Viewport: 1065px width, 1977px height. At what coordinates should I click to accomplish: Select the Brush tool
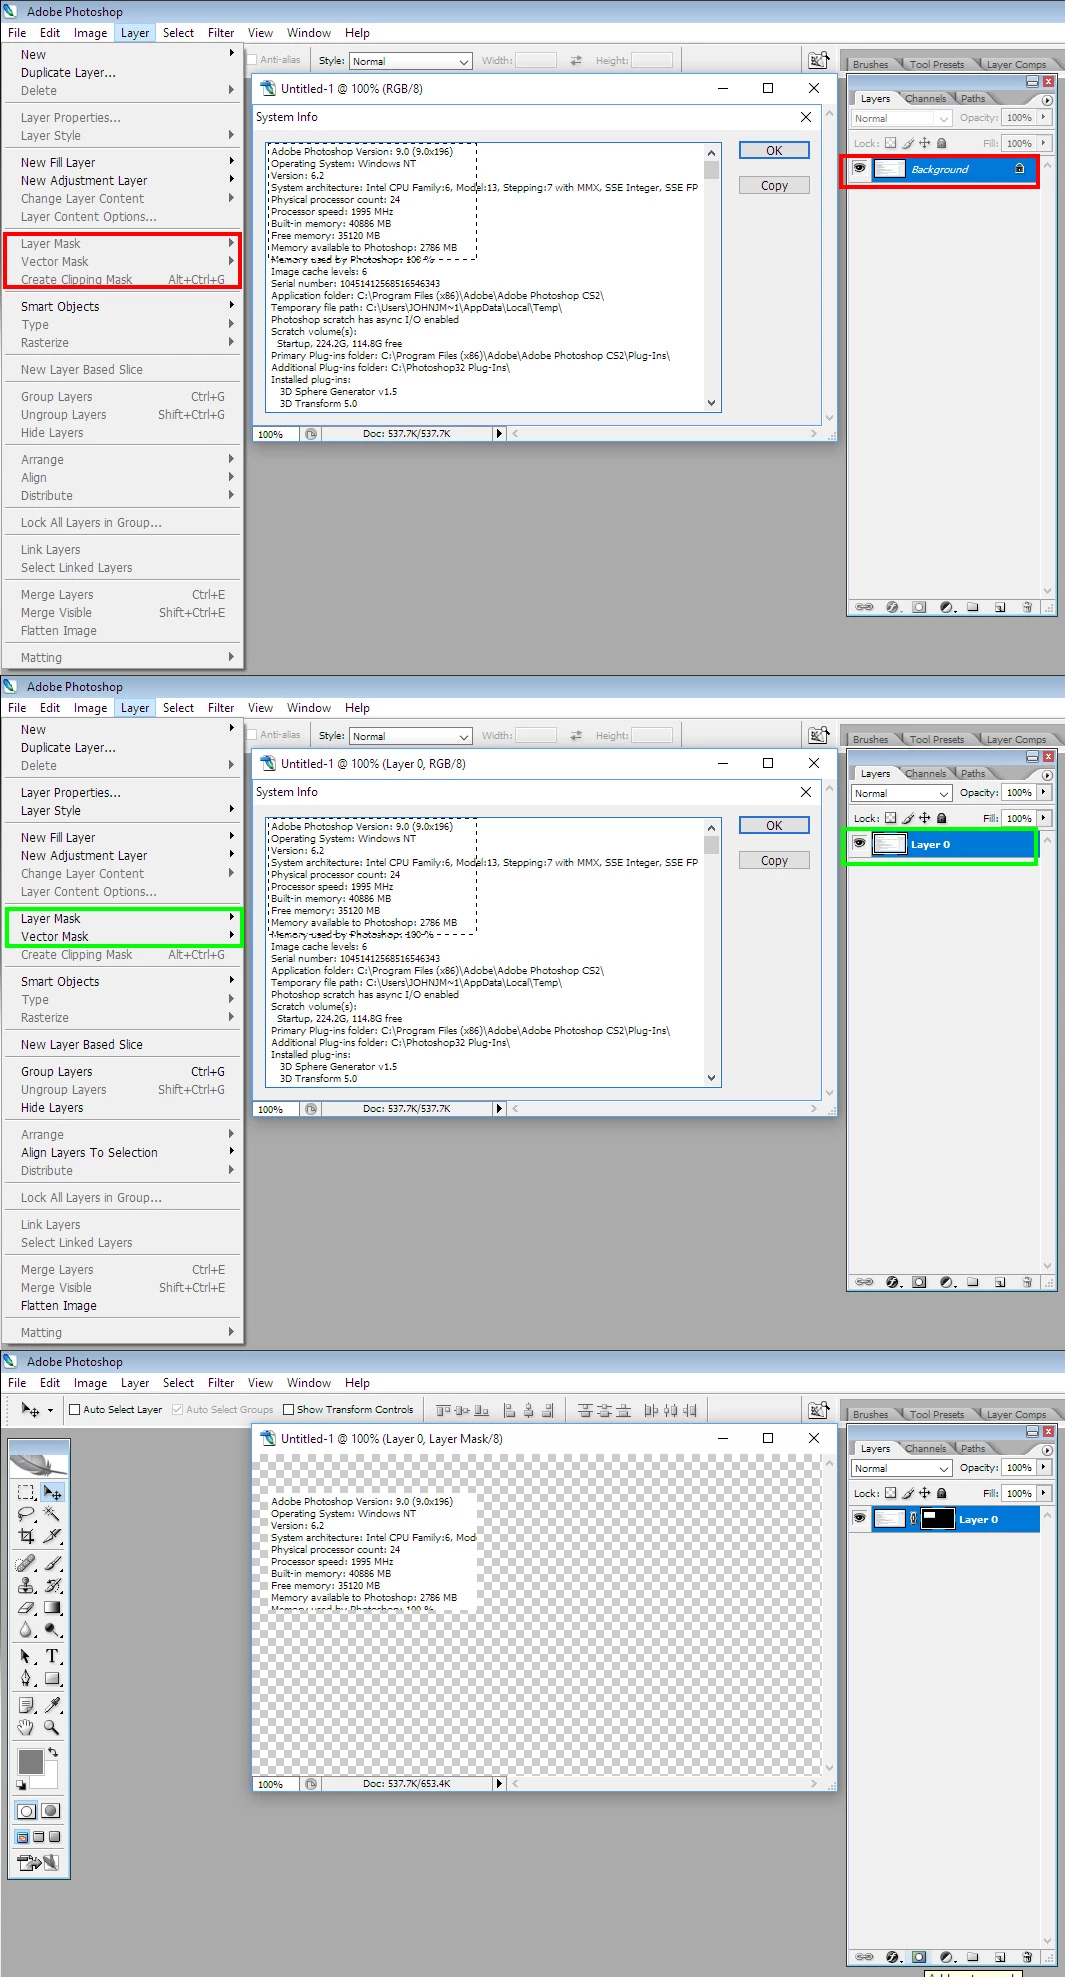coord(52,1563)
